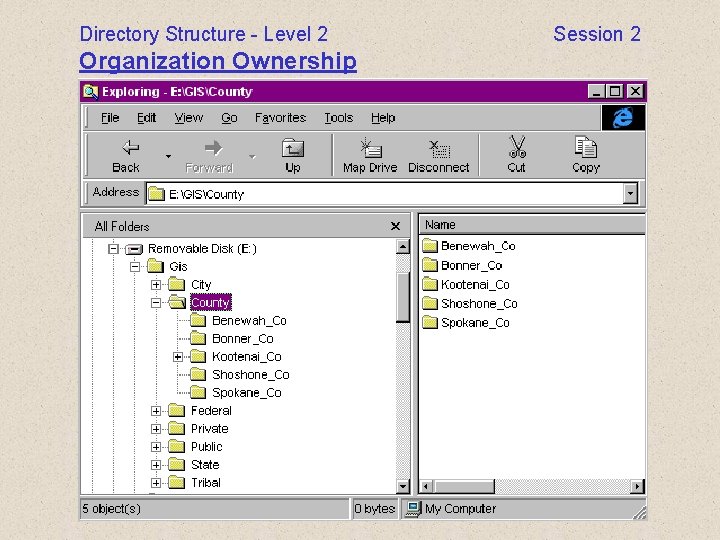Click the folder tree vertical scrollbar thumb
The height and width of the screenshot is (540, 720).
[x=403, y=298]
